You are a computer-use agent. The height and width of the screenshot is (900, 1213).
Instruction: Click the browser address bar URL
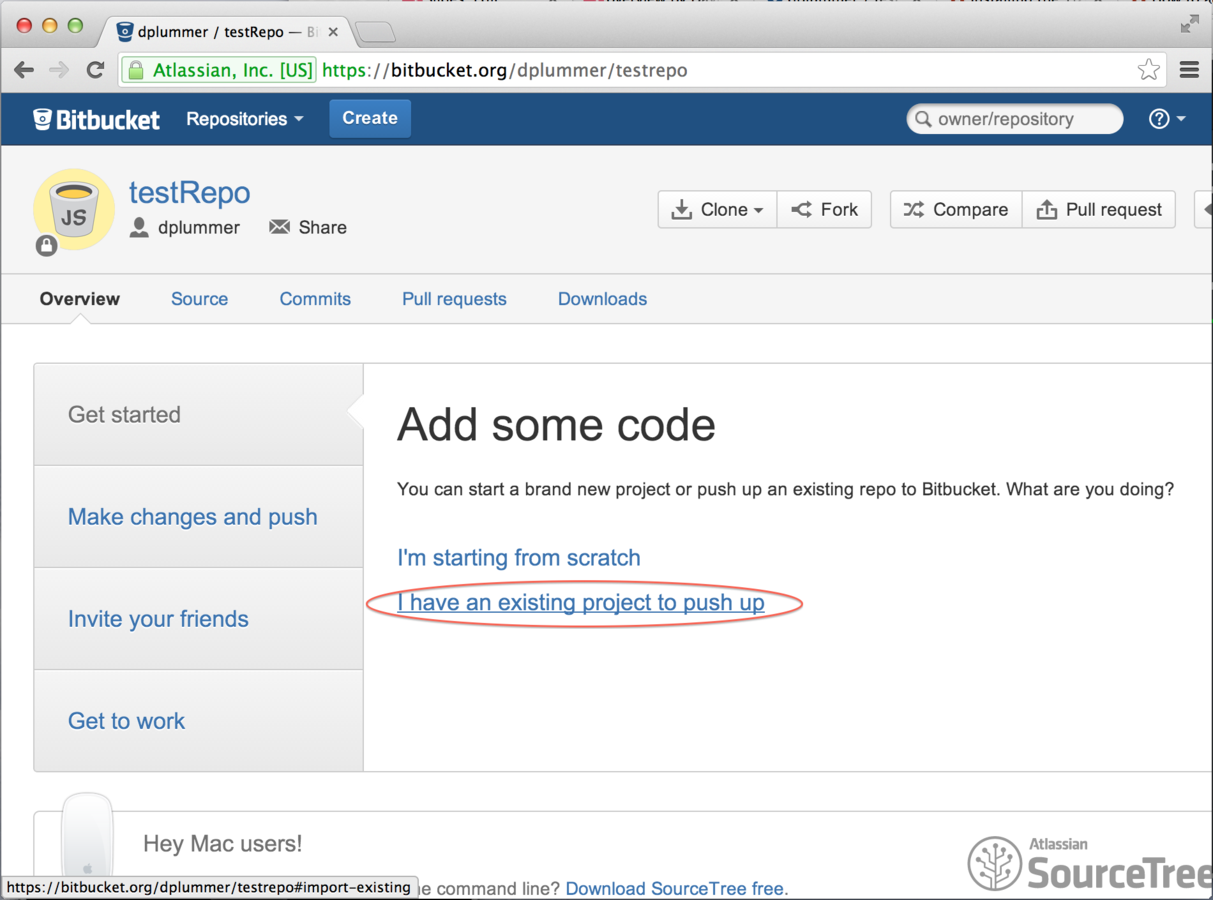(505, 70)
